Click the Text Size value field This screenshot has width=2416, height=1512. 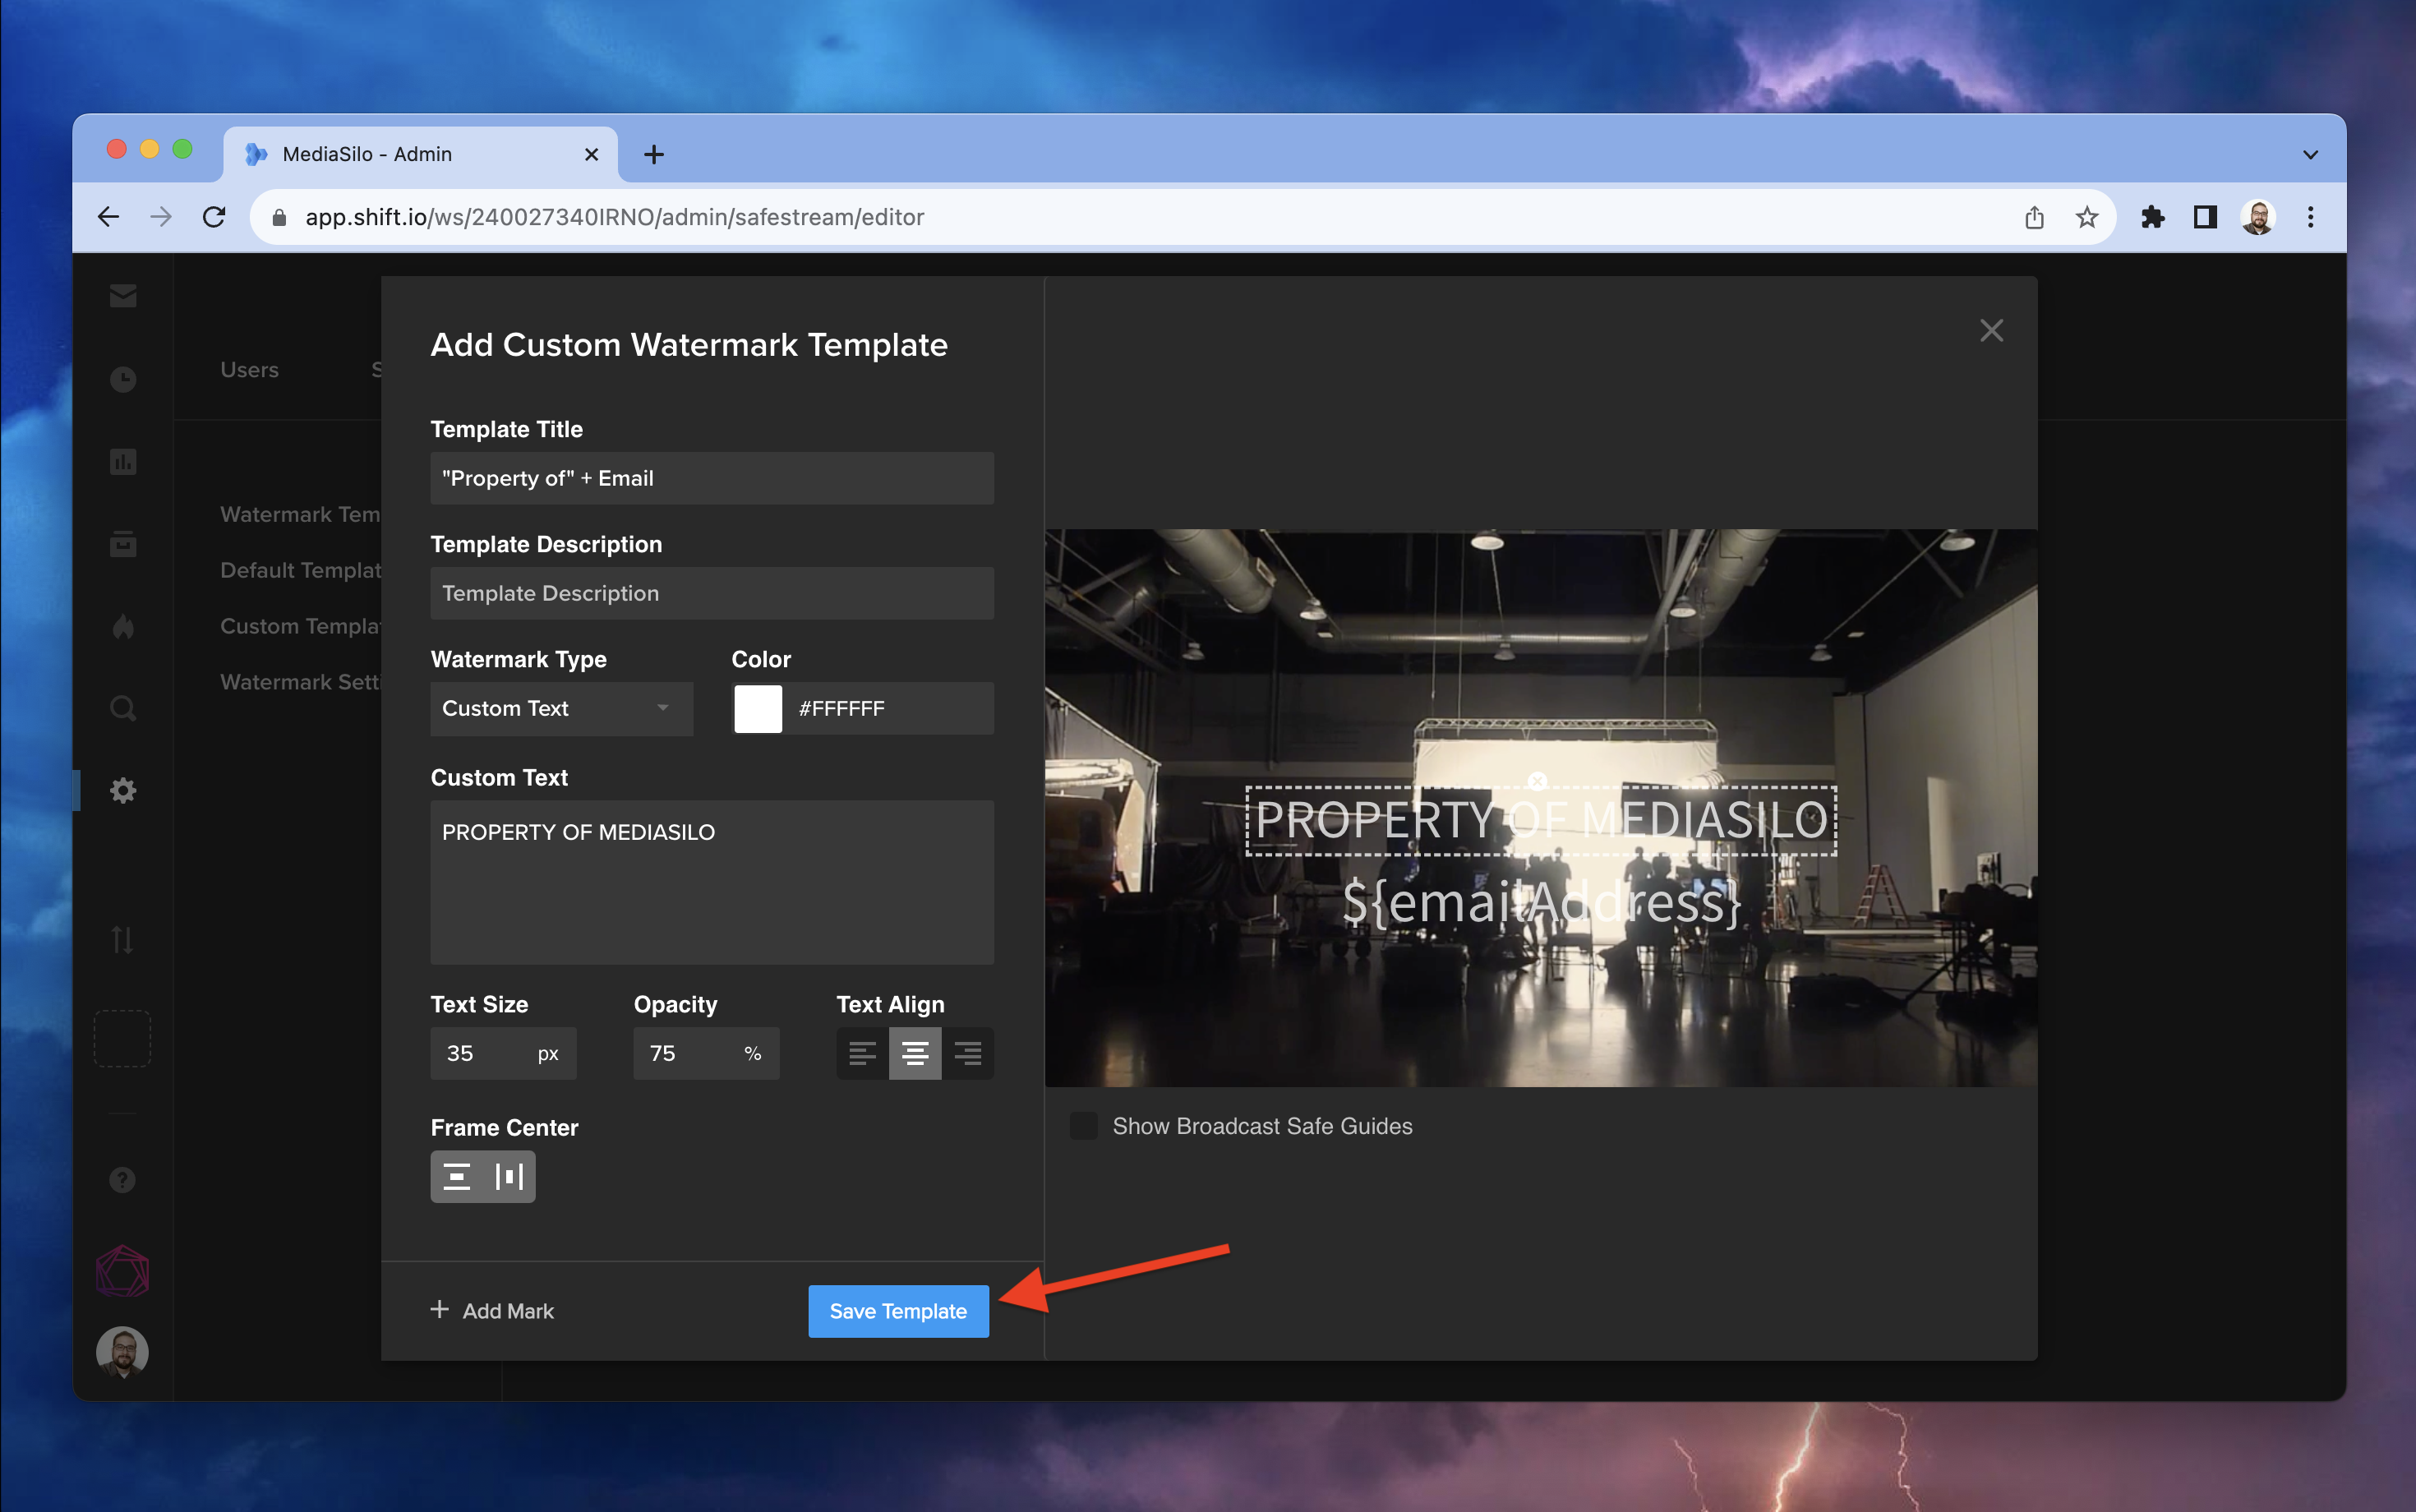pos(503,1053)
